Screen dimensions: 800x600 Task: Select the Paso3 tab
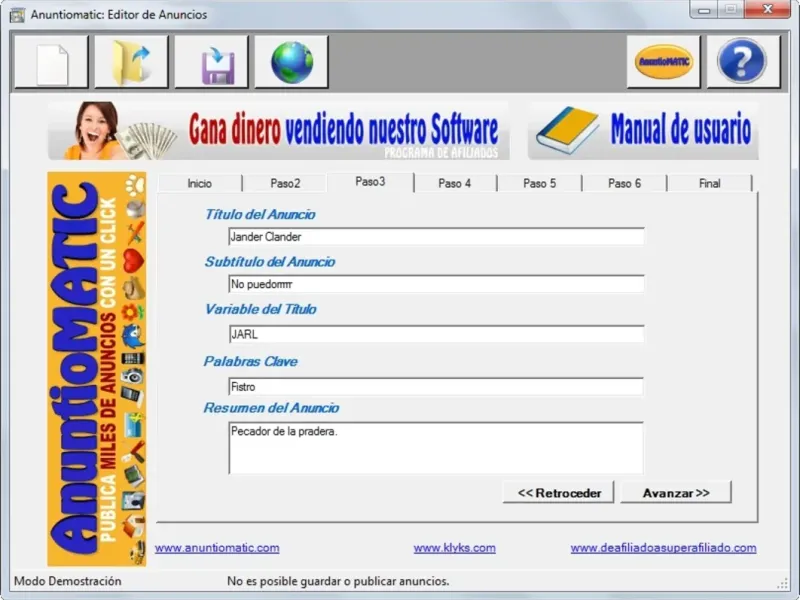coord(370,182)
